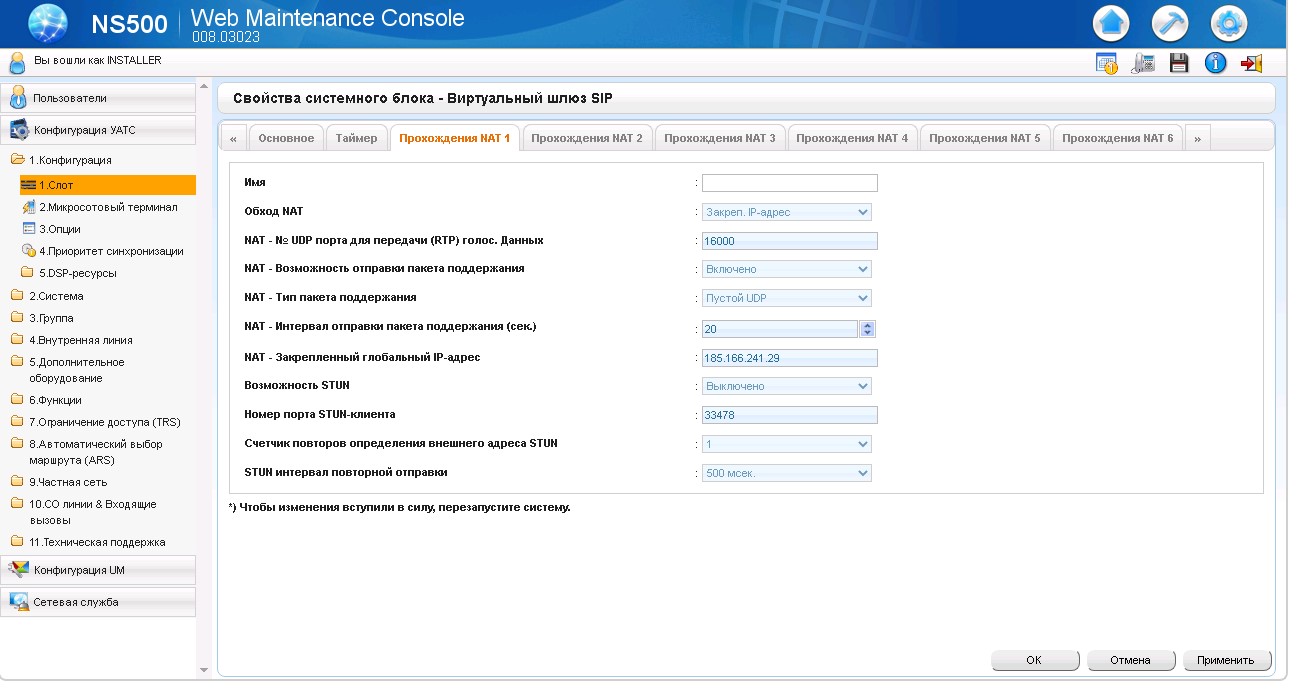Edit the global IP address field 185.166.241.29

pyautogui.click(x=789, y=358)
